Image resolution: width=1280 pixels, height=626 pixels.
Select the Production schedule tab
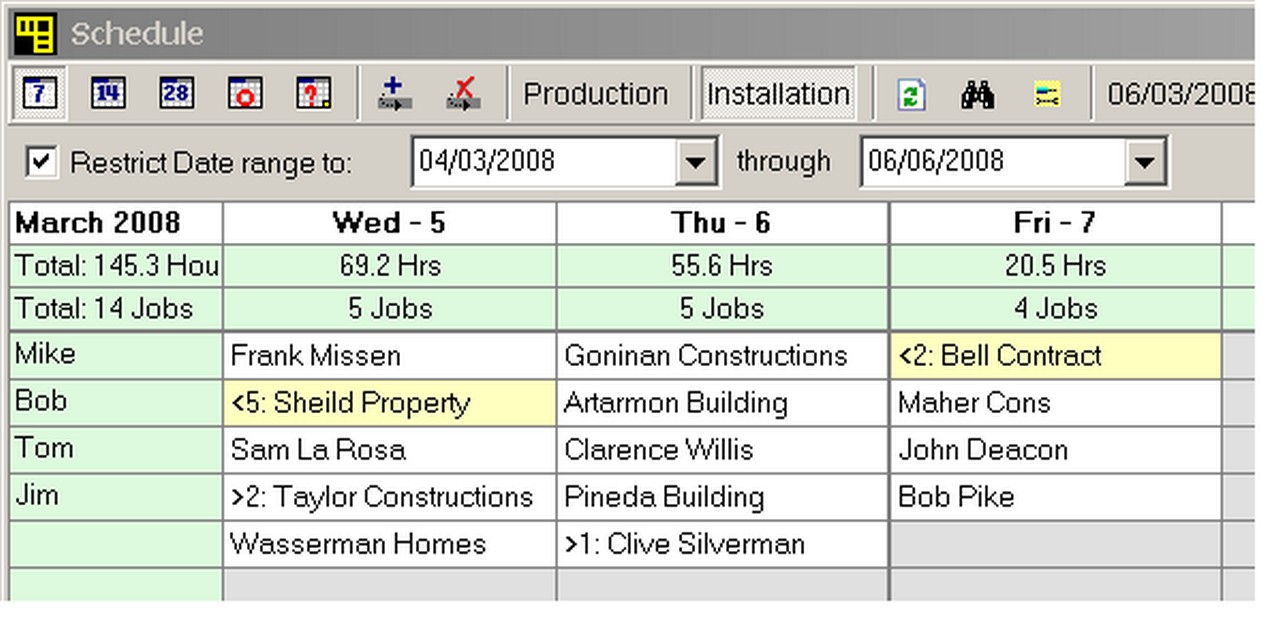click(596, 94)
